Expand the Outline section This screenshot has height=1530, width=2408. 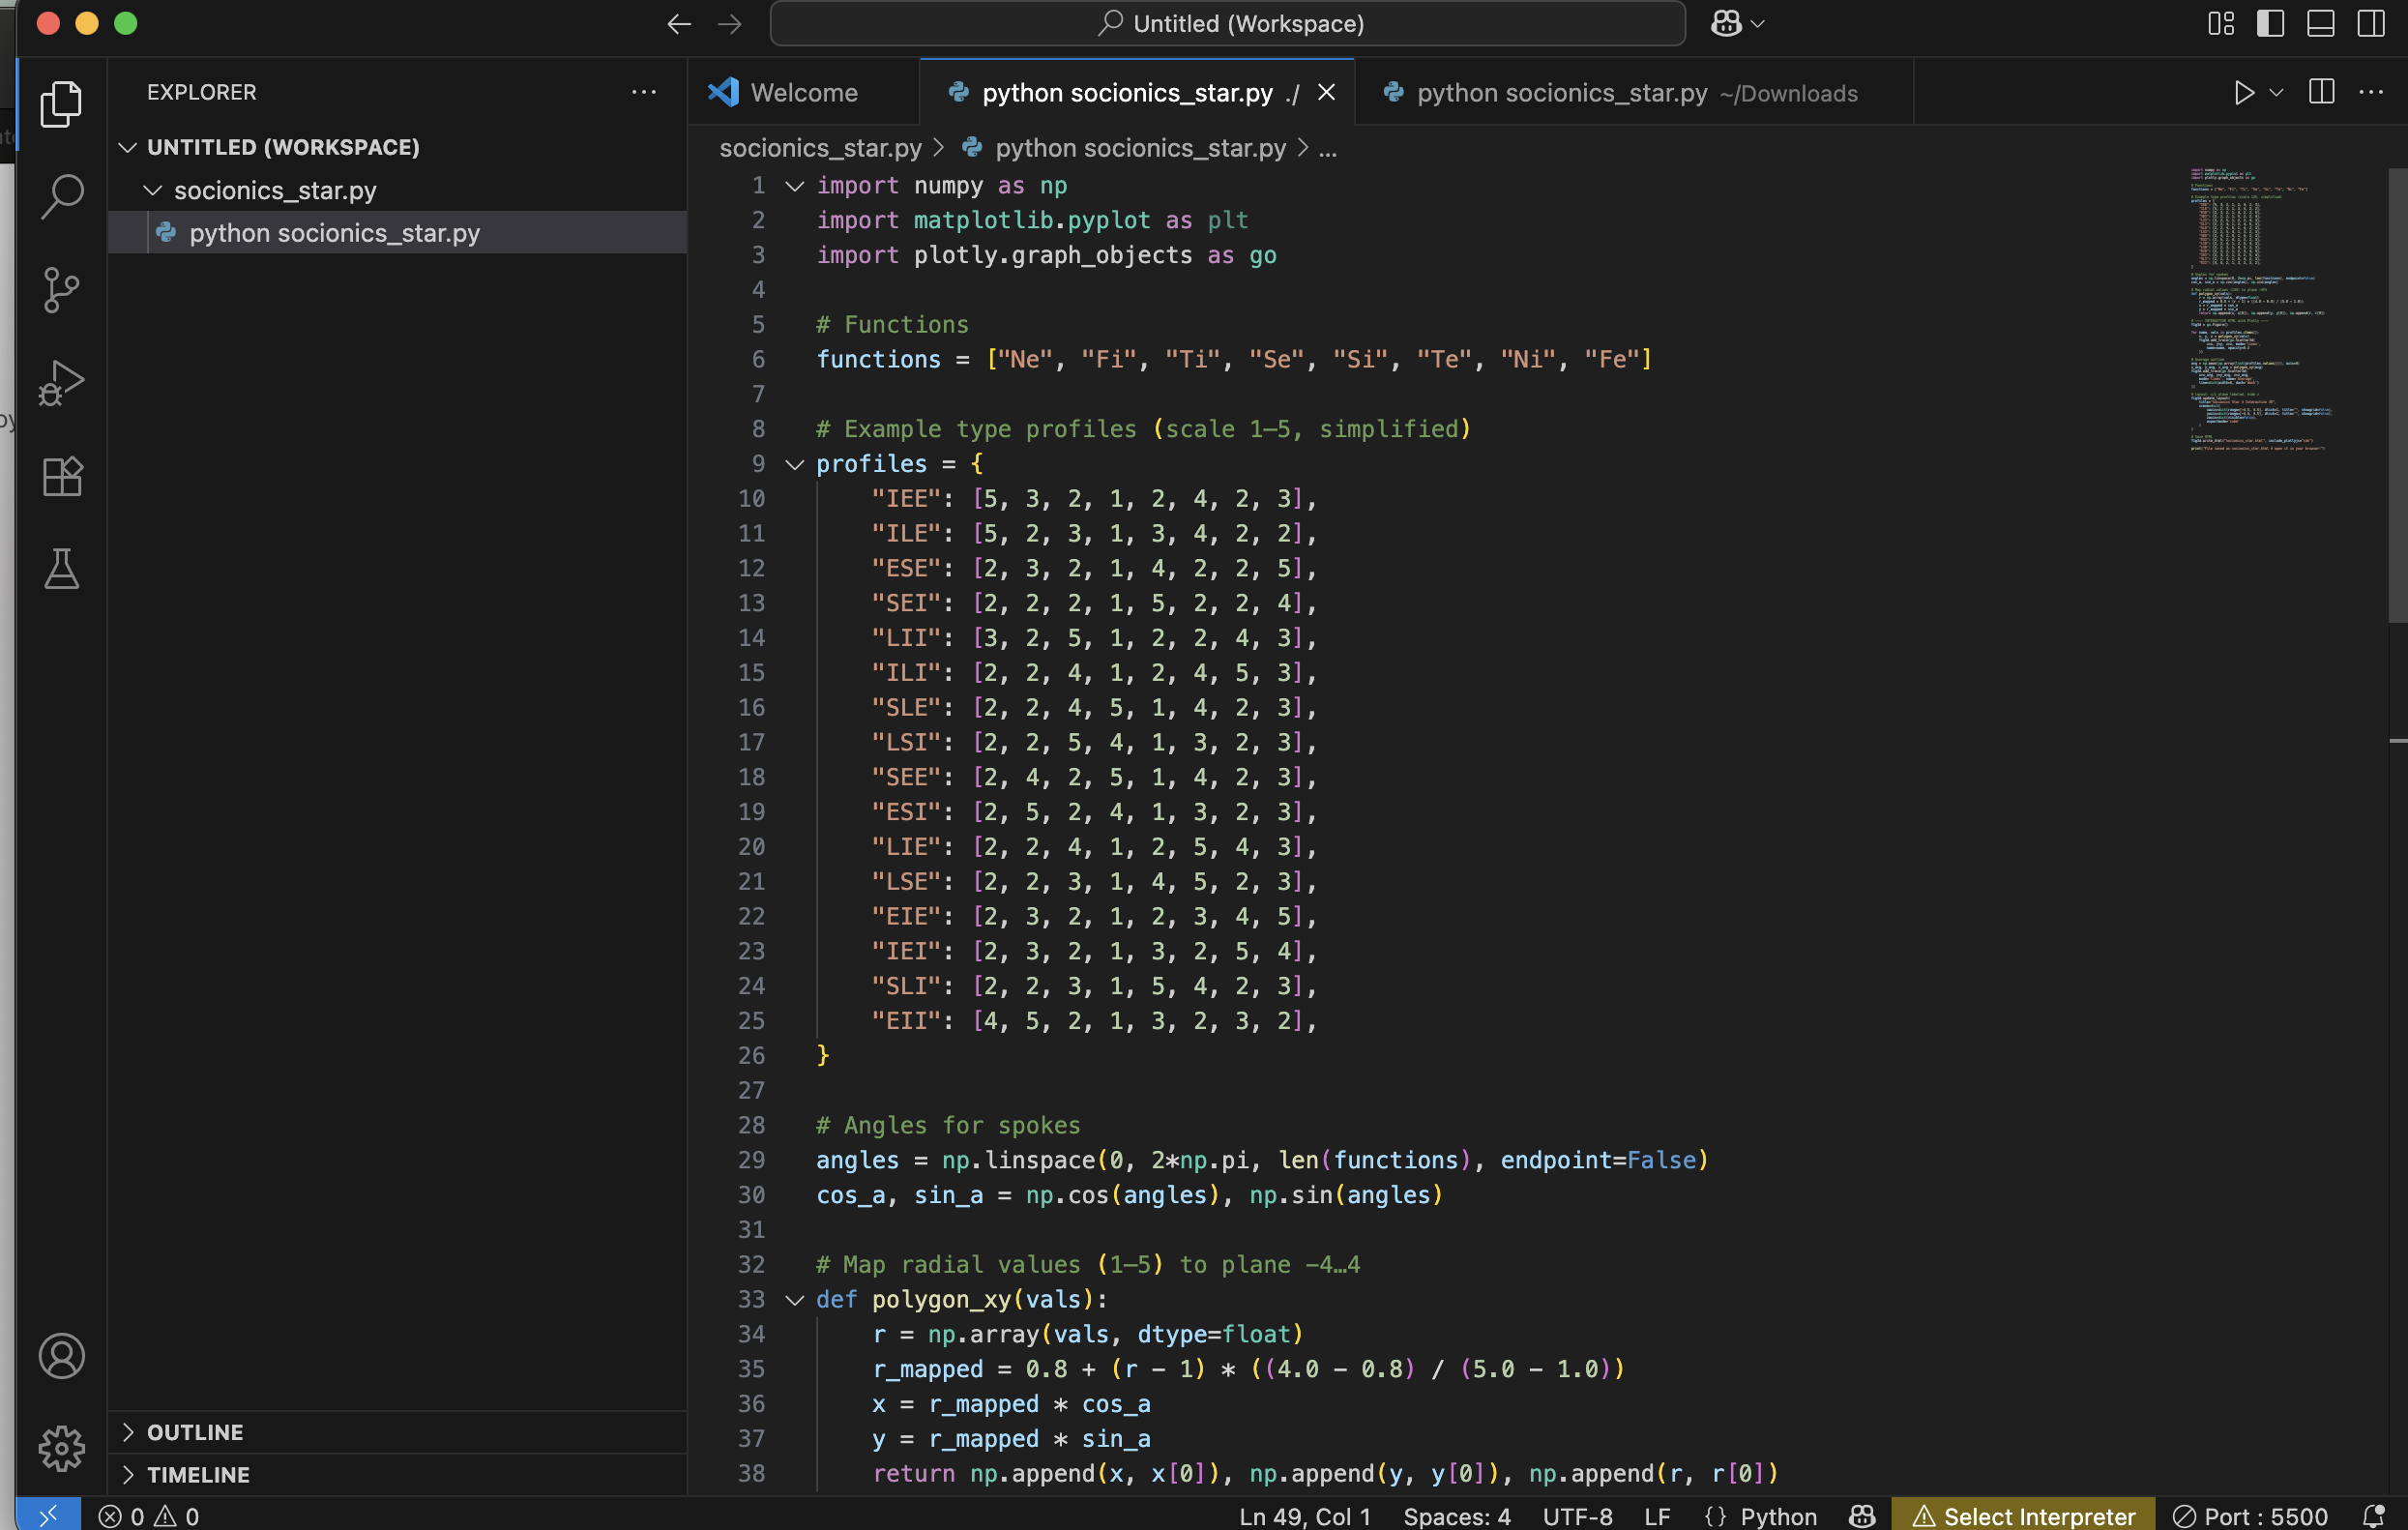195,1432
